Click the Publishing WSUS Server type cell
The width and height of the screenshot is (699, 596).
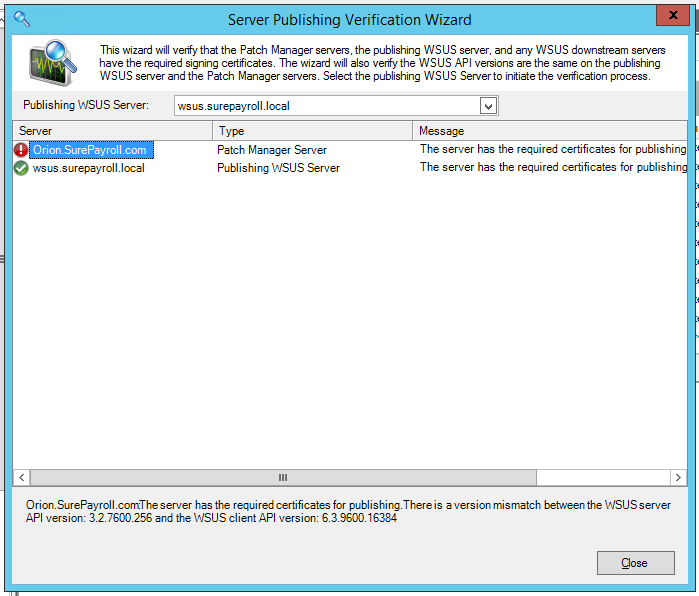tap(278, 168)
